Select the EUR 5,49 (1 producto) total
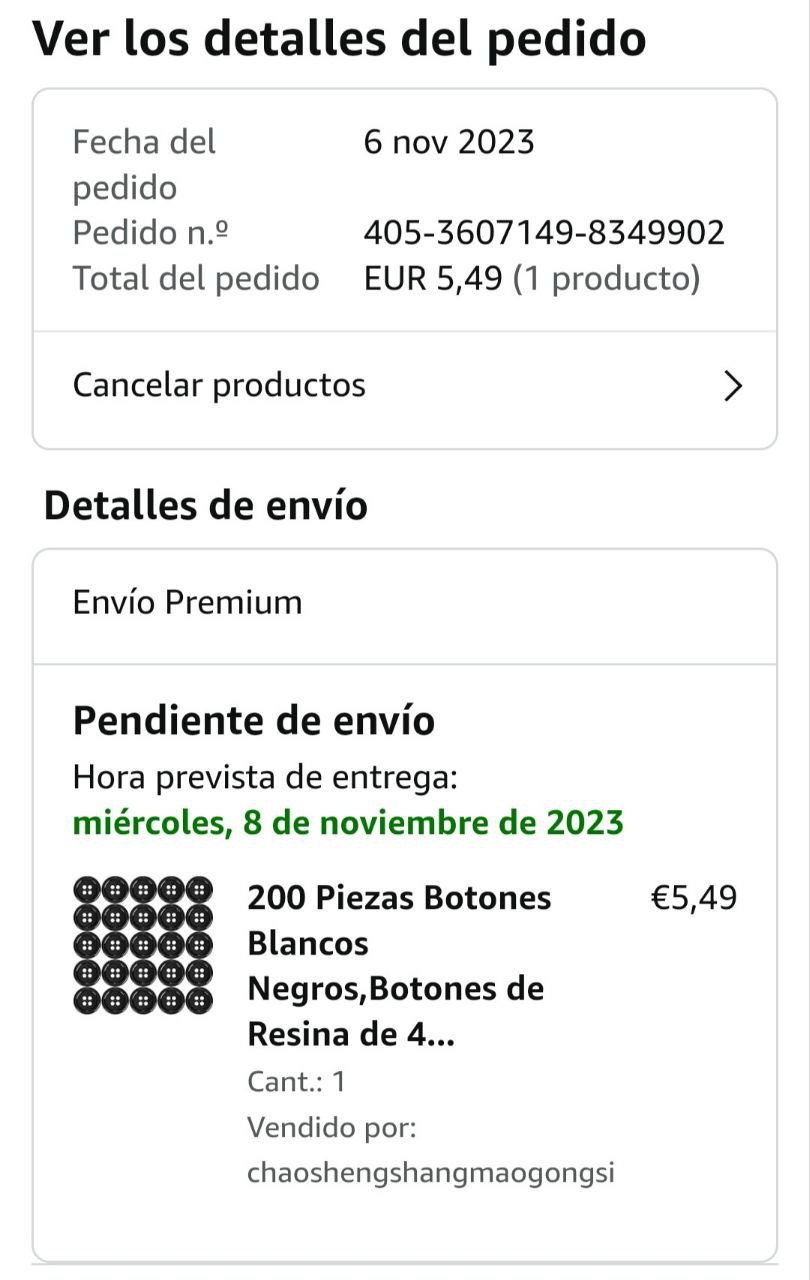Screen dimensions: 810x1280 [532, 279]
